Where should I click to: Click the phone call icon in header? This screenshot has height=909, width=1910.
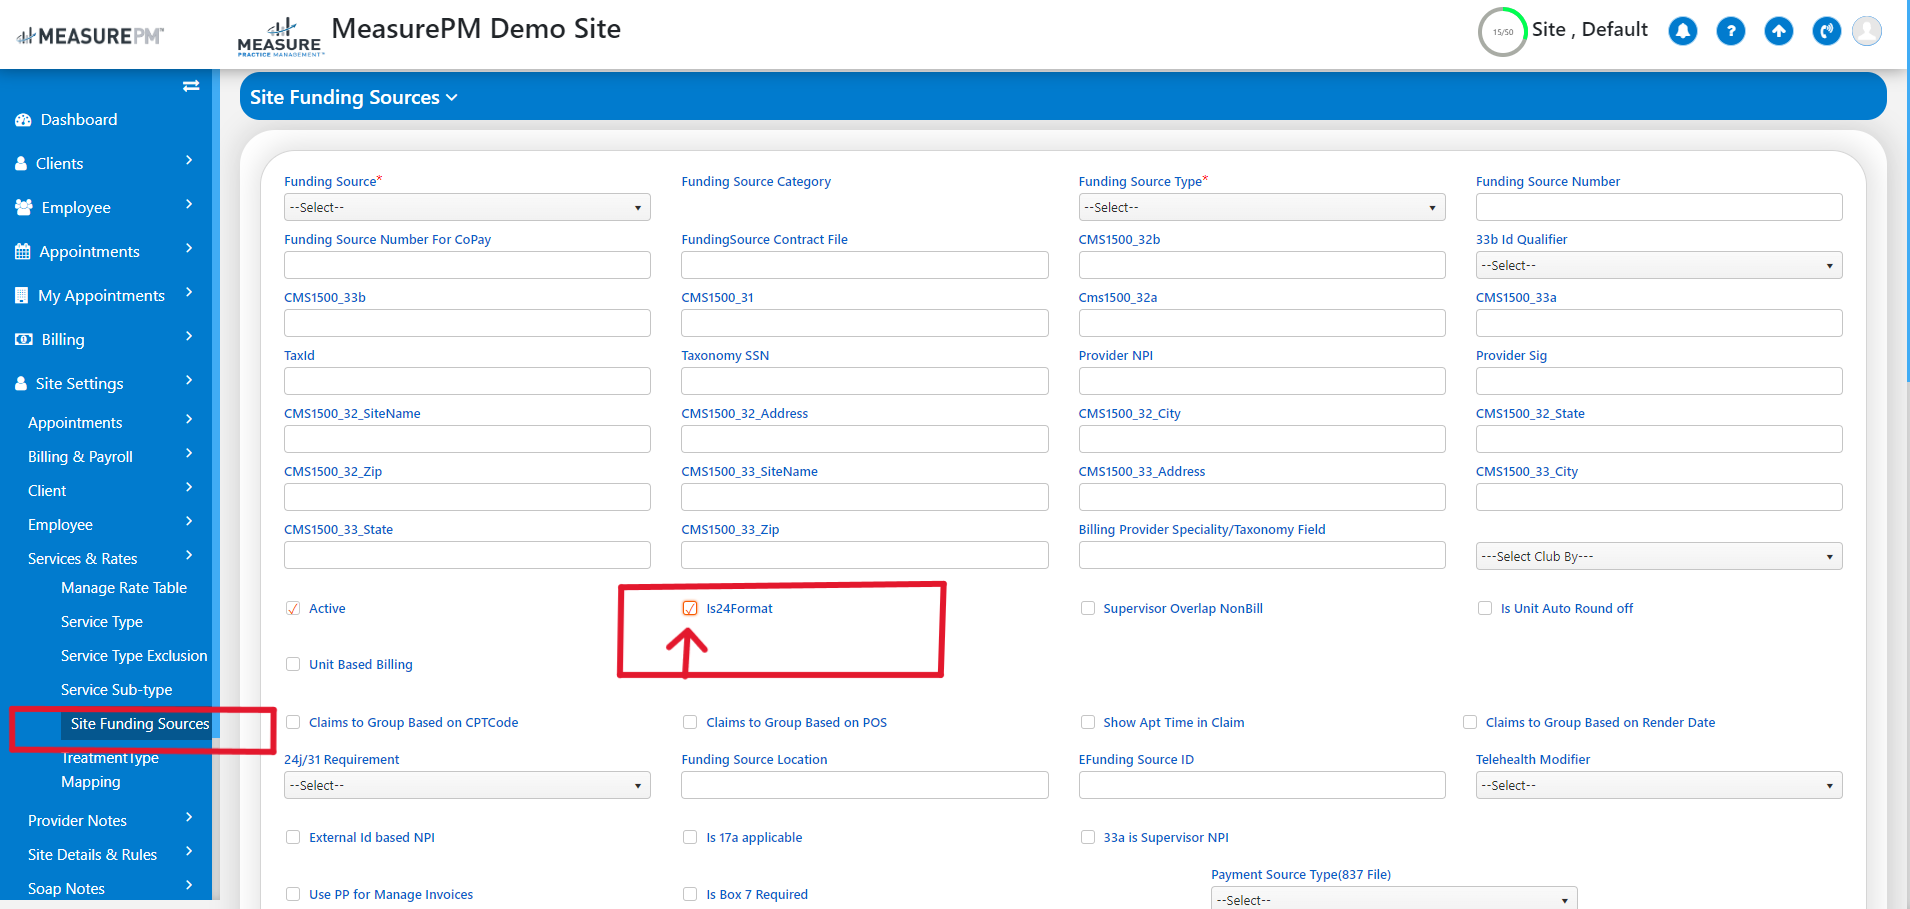[1827, 31]
